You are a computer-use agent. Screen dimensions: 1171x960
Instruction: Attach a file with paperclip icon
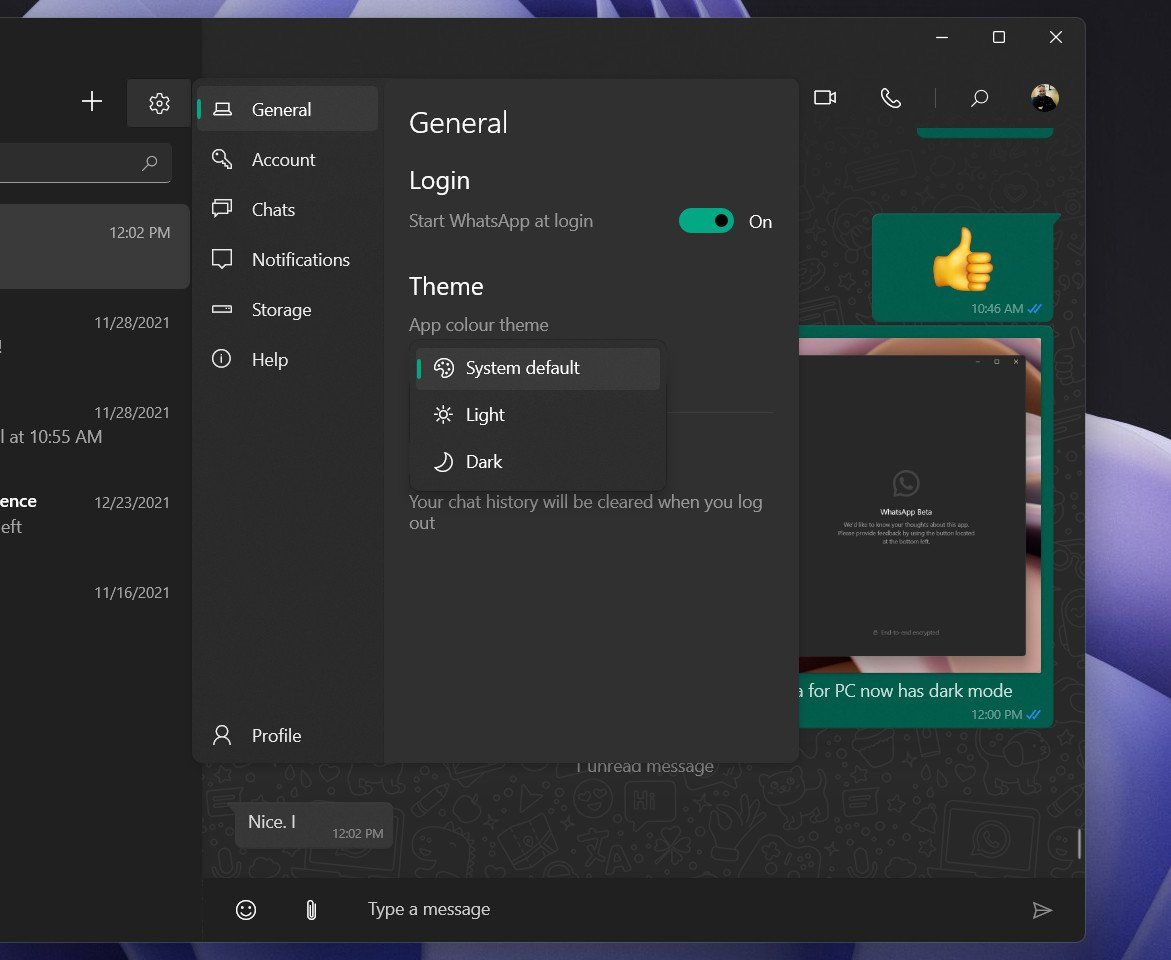click(311, 909)
